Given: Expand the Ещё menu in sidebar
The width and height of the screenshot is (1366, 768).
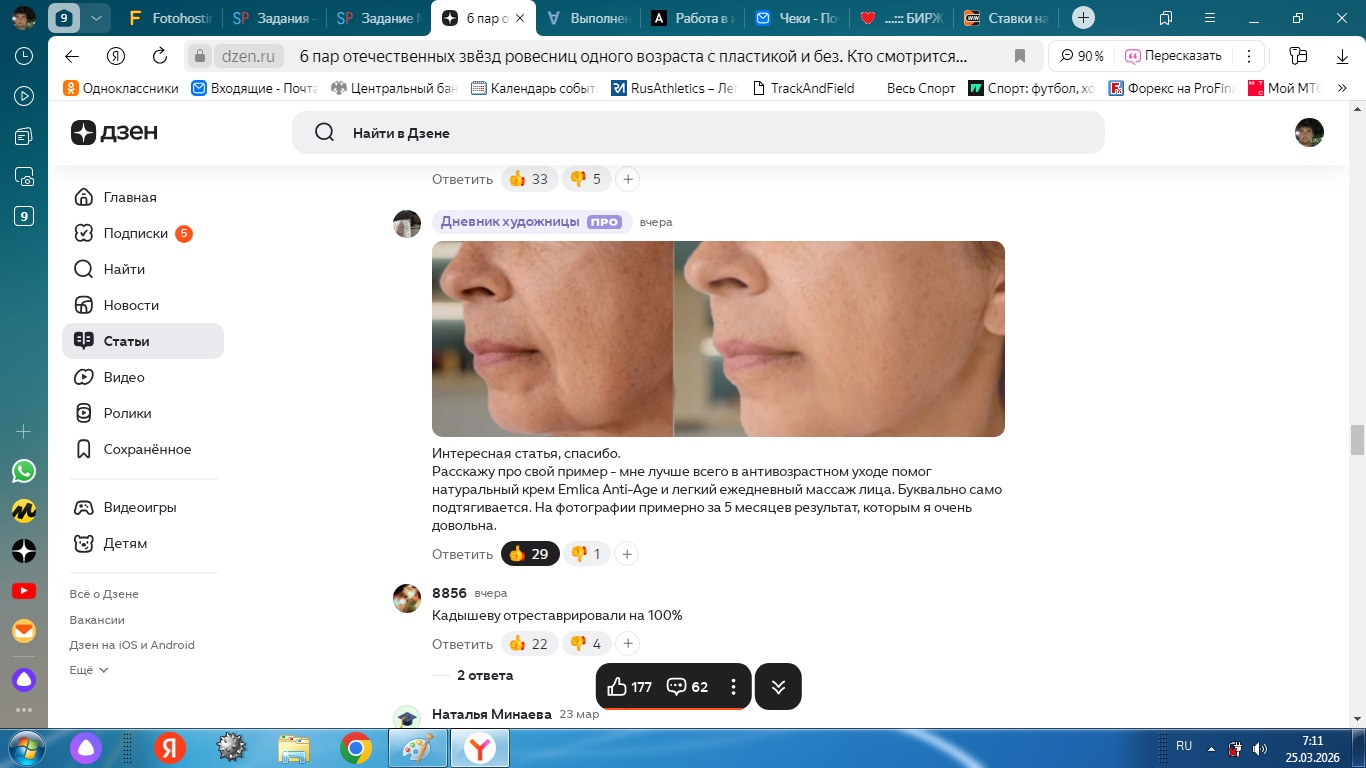Looking at the screenshot, I should [89, 670].
